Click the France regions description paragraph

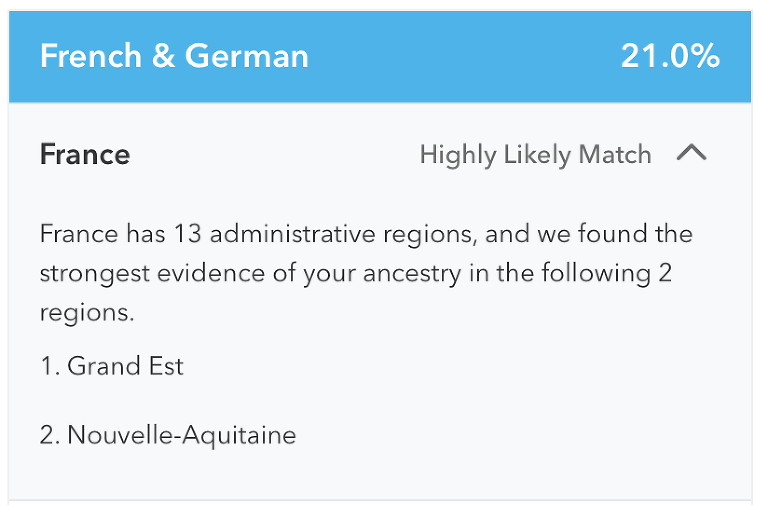pos(366,273)
